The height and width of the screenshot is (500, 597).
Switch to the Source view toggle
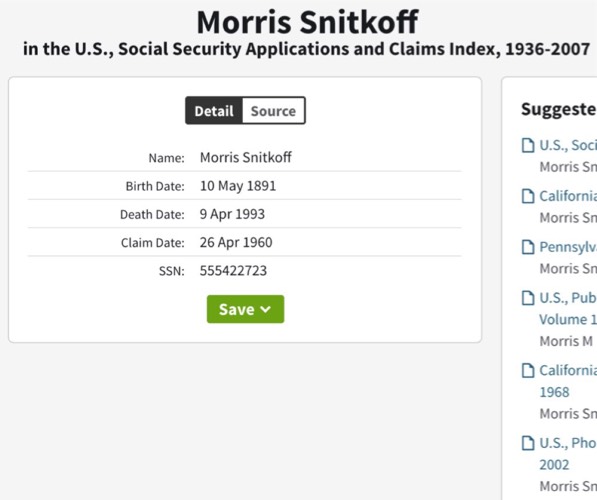click(x=273, y=111)
